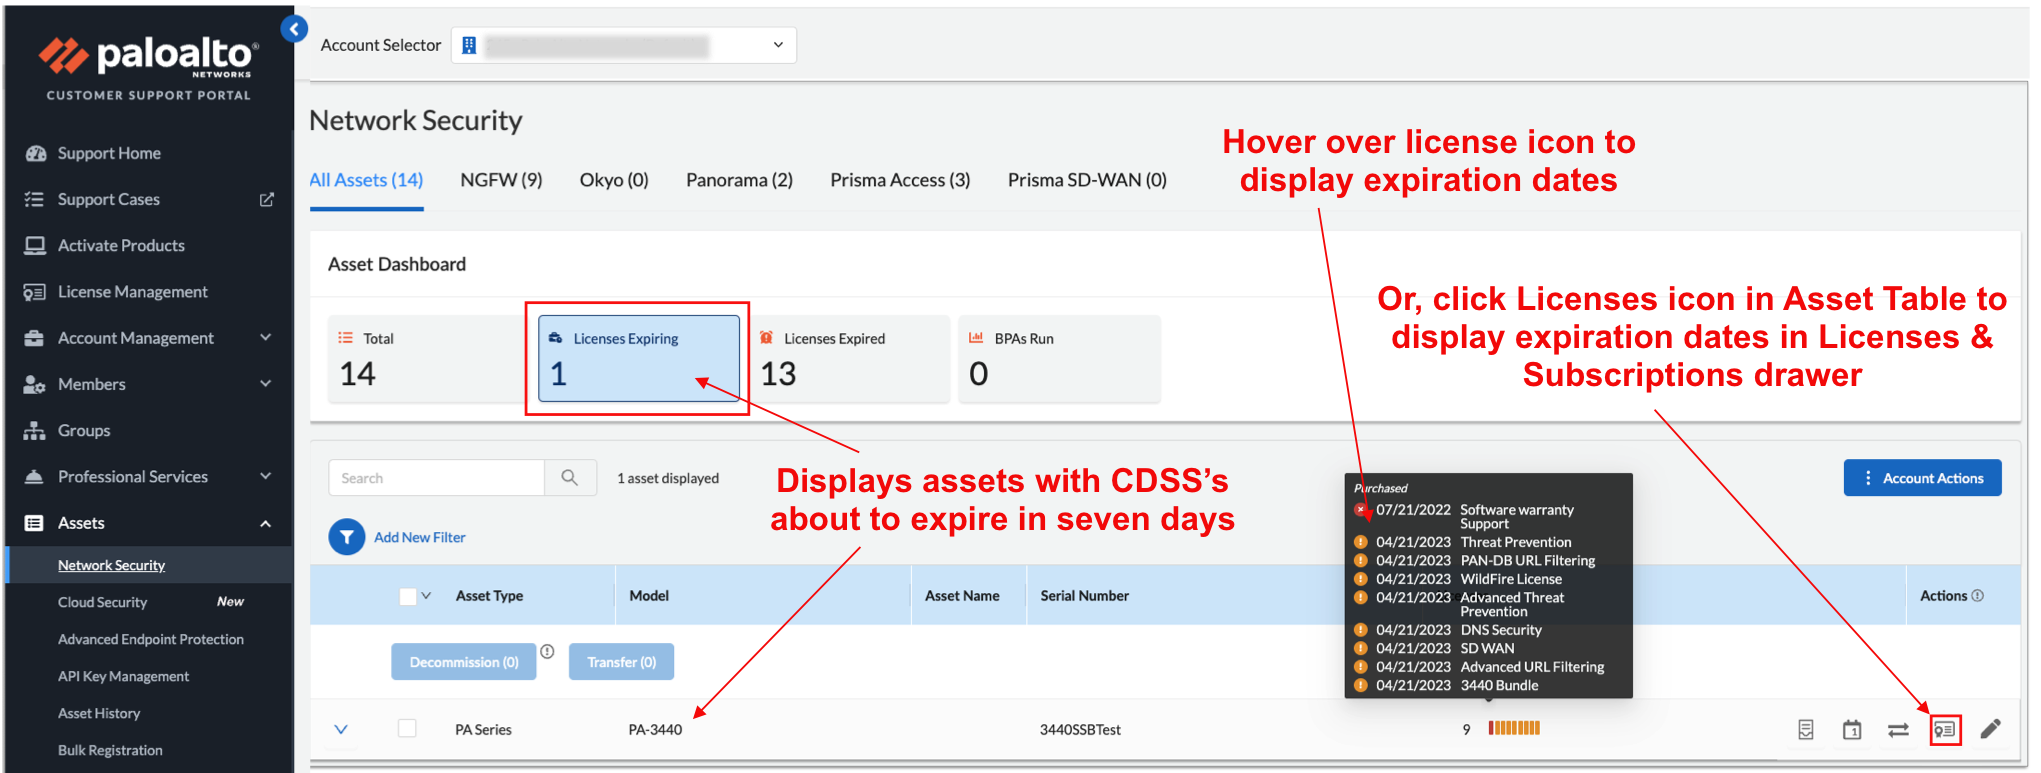Open document icon in PA-3440 row actions
This screenshot has width=2041, height=773.
click(x=1806, y=730)
